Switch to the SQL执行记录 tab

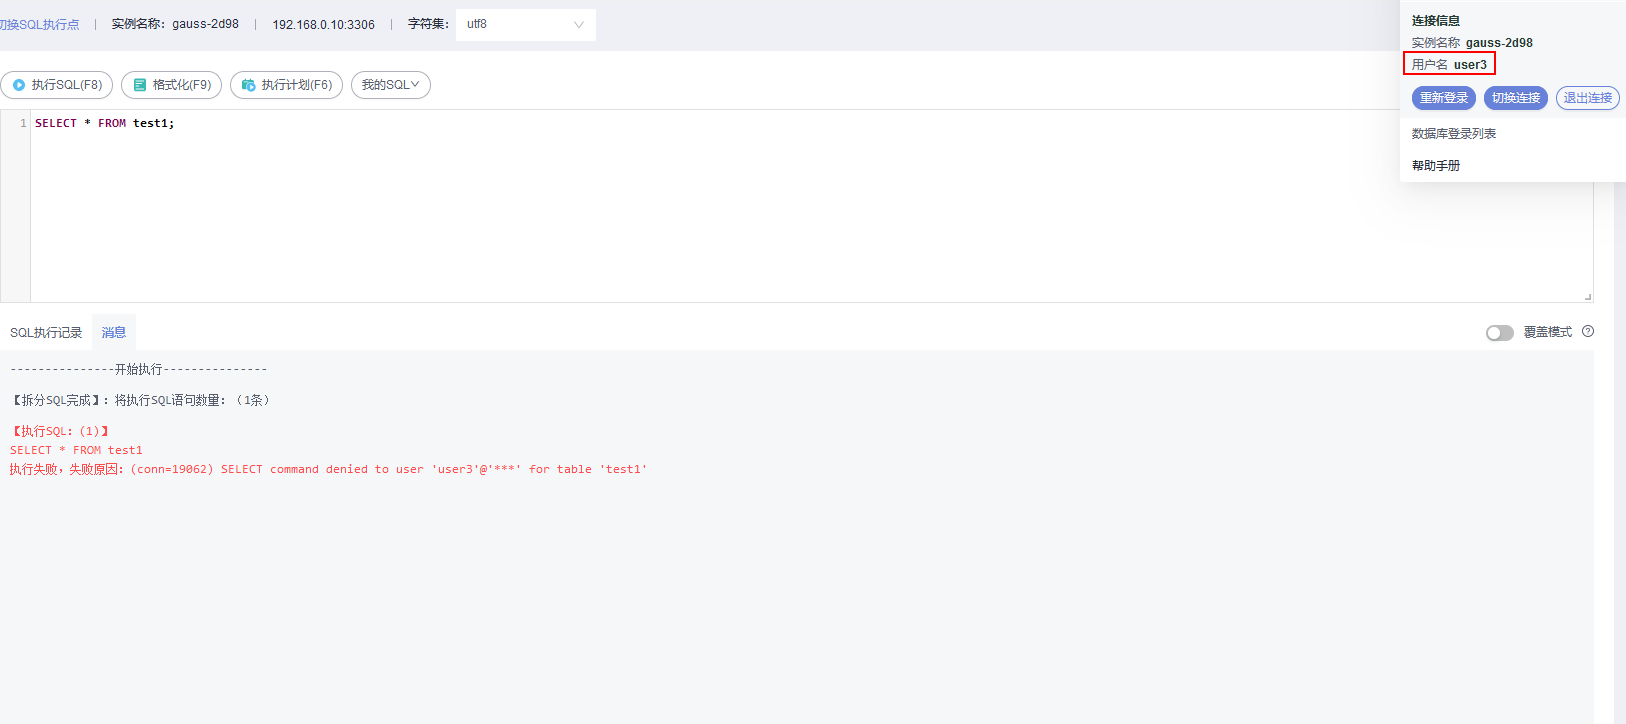point(46,332)
